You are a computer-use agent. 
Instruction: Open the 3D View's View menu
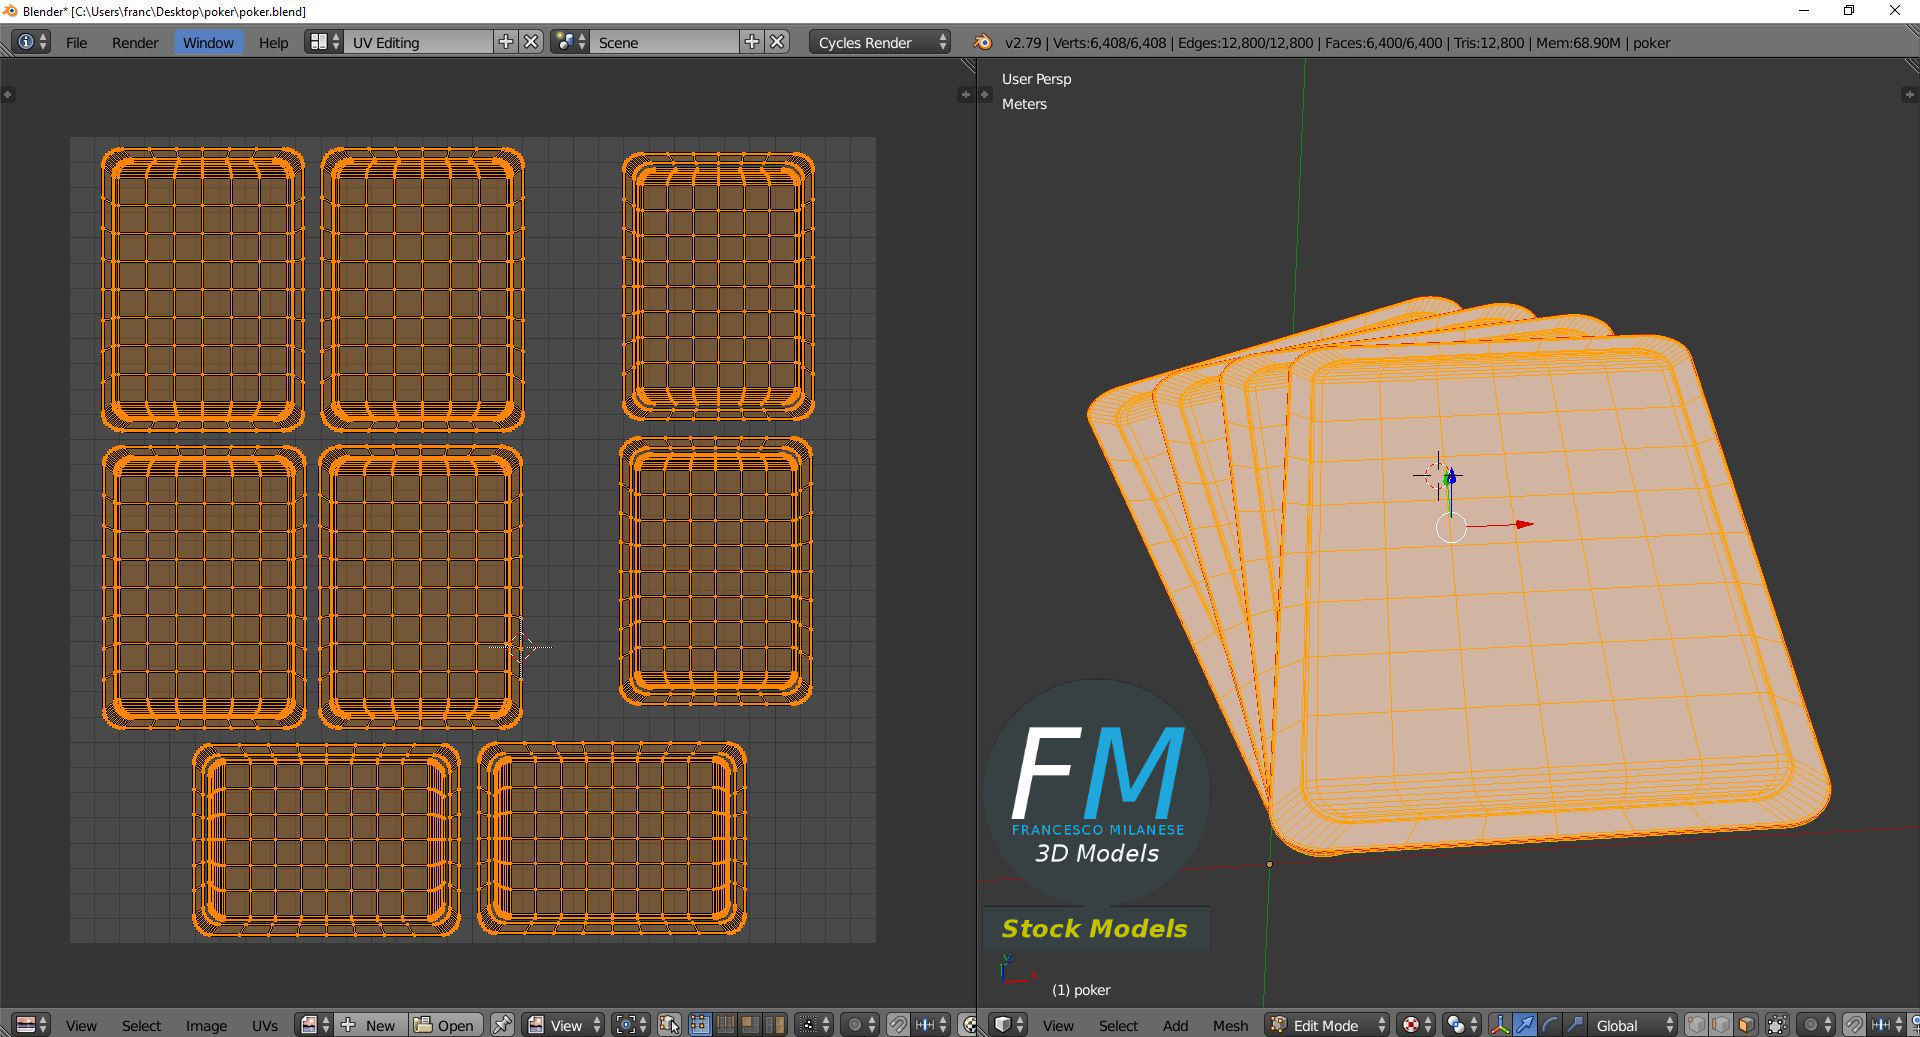[x=1058, y=1025]
